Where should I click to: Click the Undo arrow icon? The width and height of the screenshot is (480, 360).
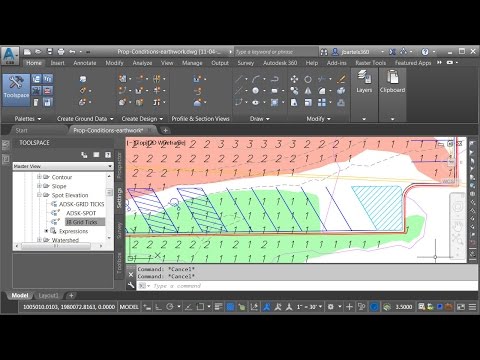click(72, 52)
